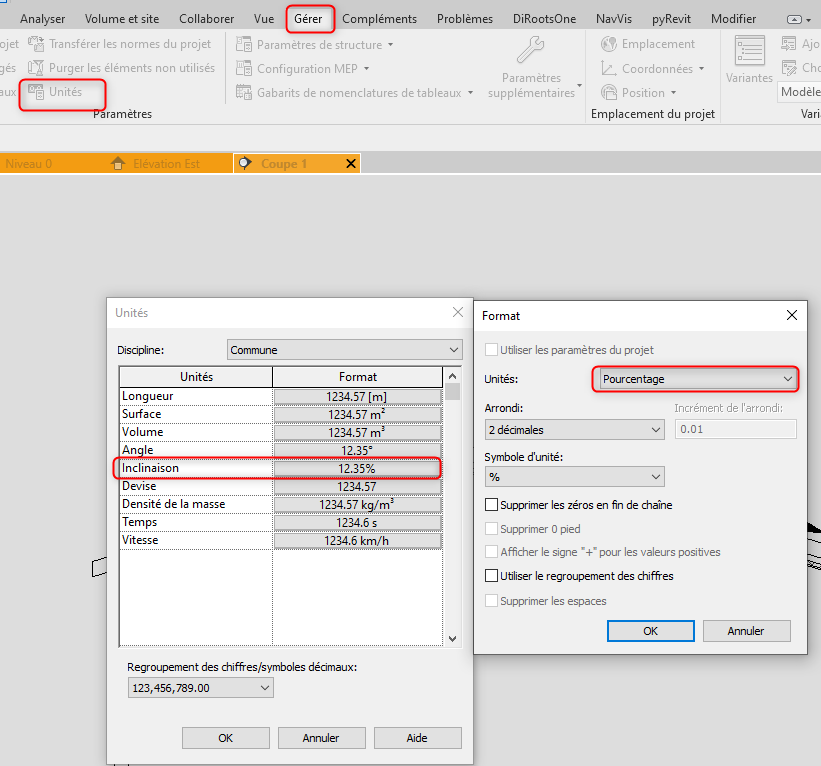Viewport: 821px width, 766px height.
Task: Click the Paramètres supplémentaires wrench icon
Action: click(531, 51)
